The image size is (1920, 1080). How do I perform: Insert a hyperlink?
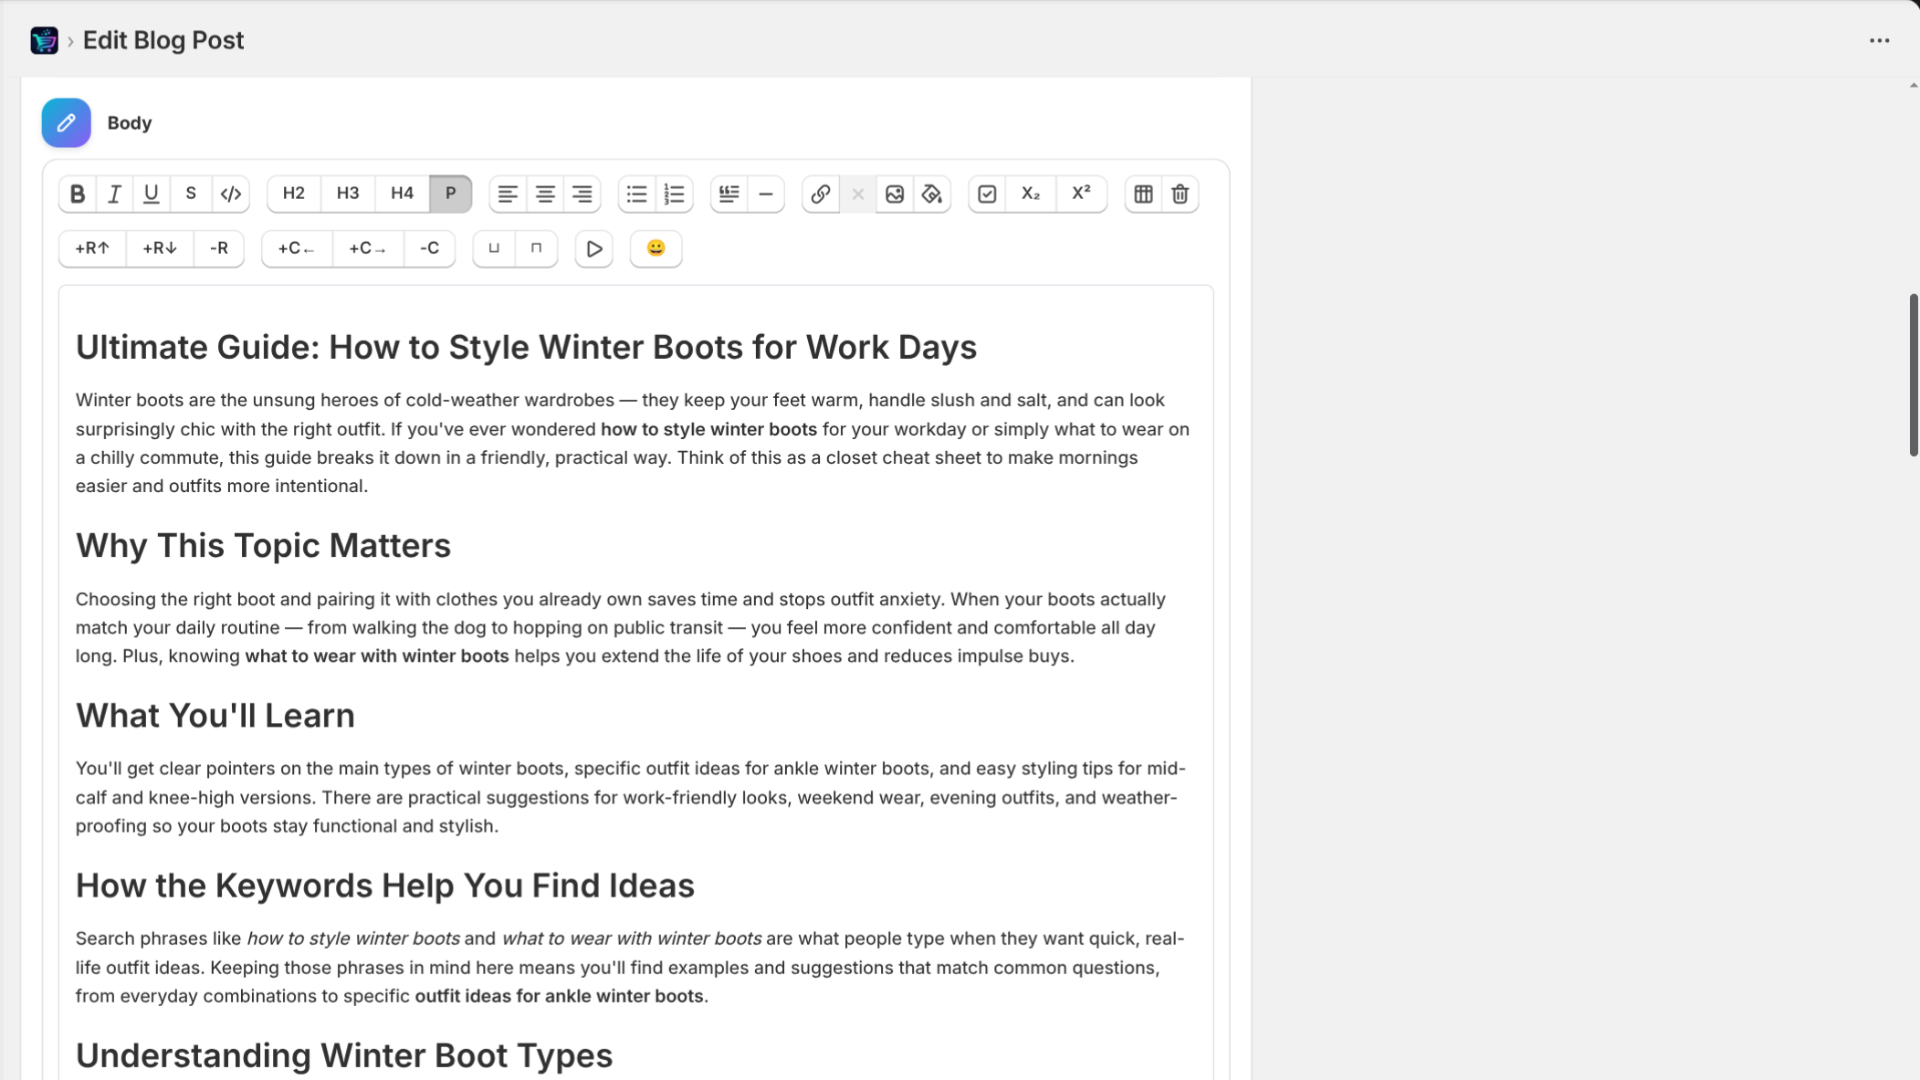coord(820,193)
